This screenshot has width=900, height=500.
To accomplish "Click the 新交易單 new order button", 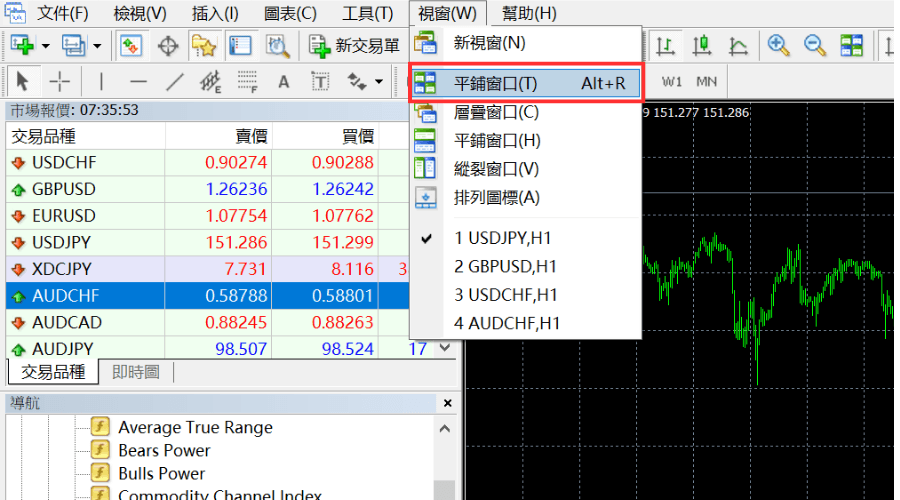I will (x=354, y=45).
